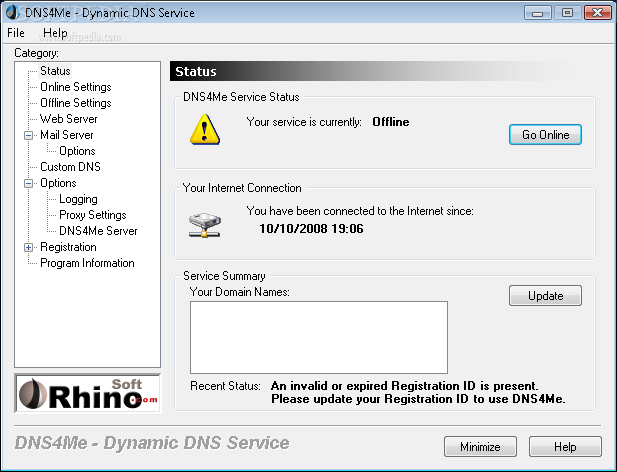Select Options under Mail Server
This screenshot has width=617, height=472.
click(77, 151)
